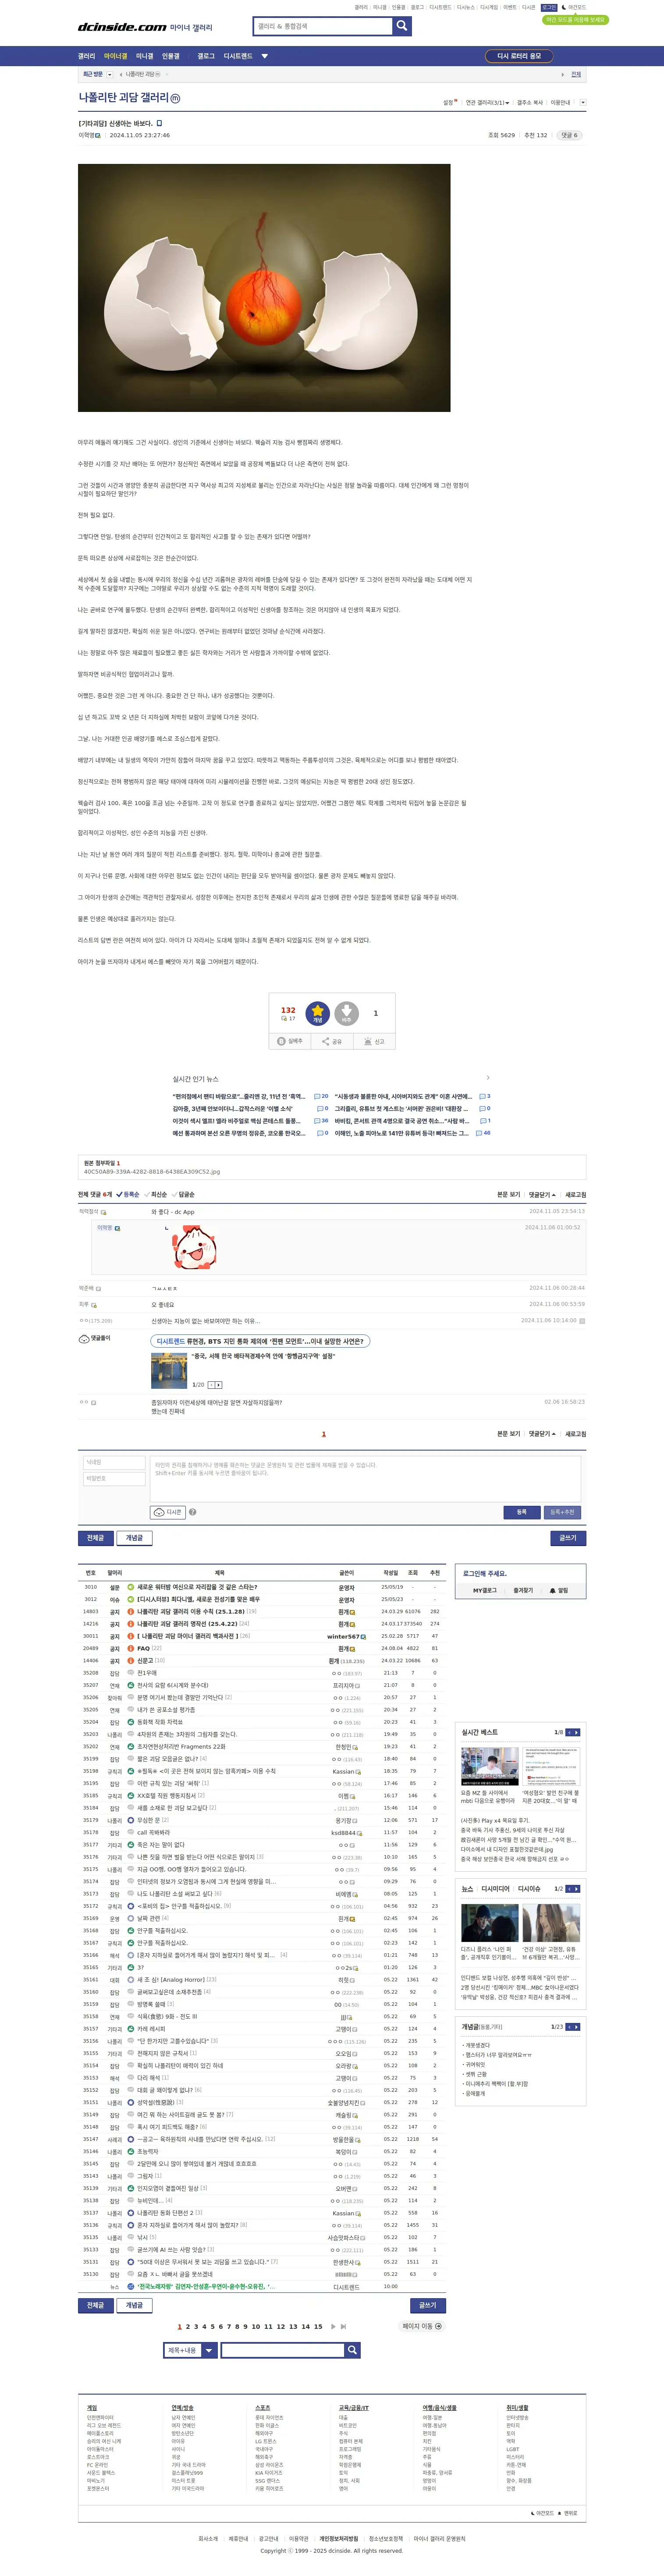Click the 디시콘 emoticon button in comment box

pyautogui.click(x=168, y=1512)
